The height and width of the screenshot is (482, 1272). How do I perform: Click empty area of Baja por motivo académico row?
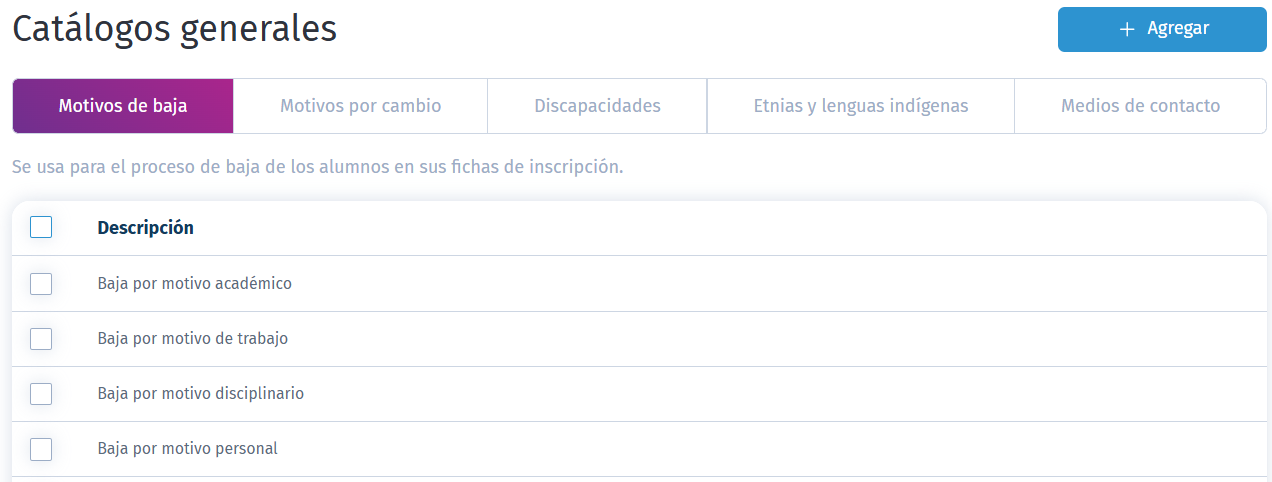pos(780,284)
